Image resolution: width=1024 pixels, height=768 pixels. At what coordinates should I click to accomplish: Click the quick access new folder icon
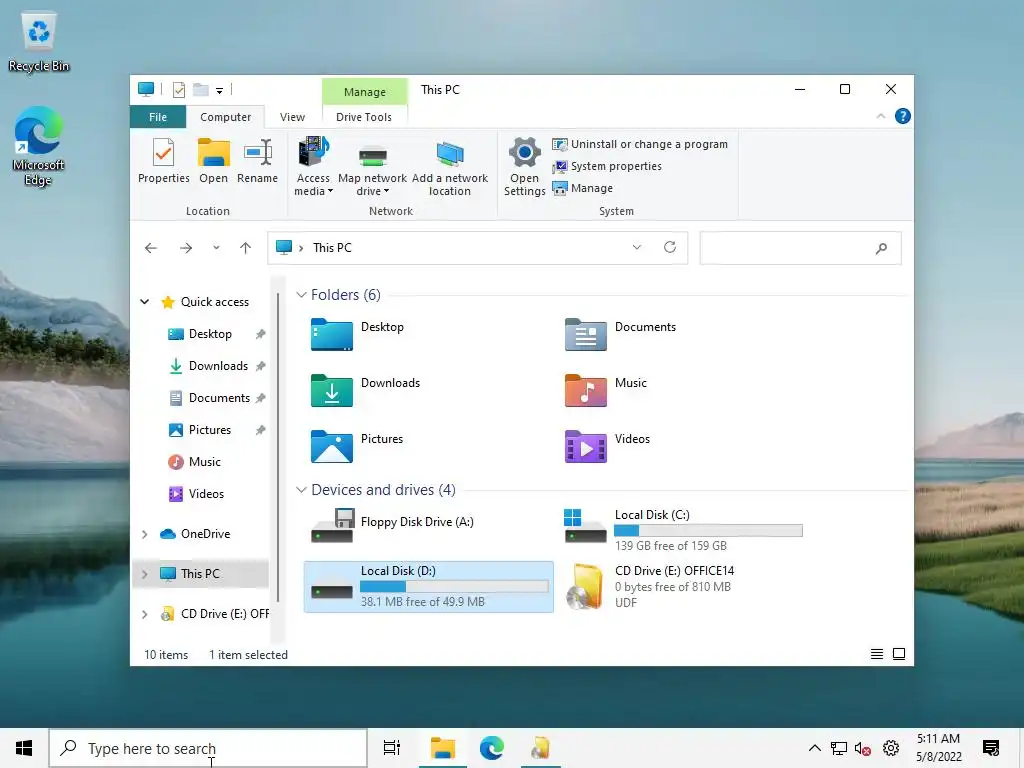(200, 89)
